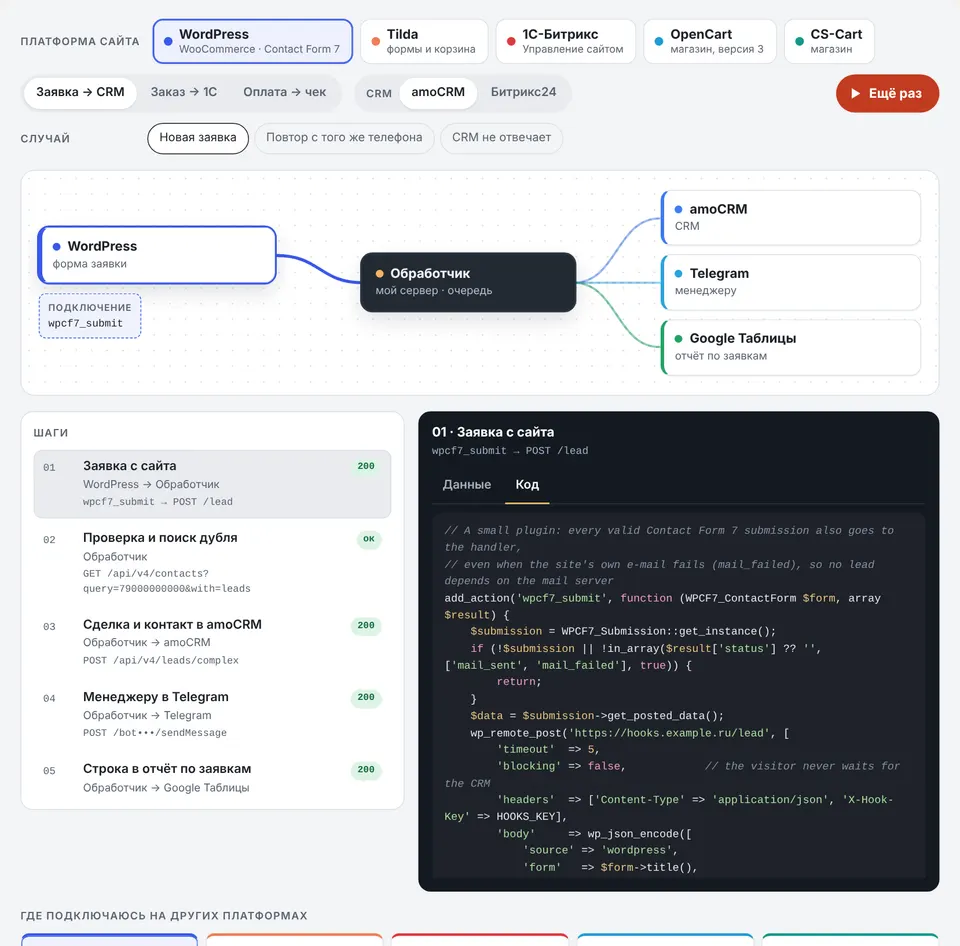Click the play icon in Ещё раз

point(855,93)
